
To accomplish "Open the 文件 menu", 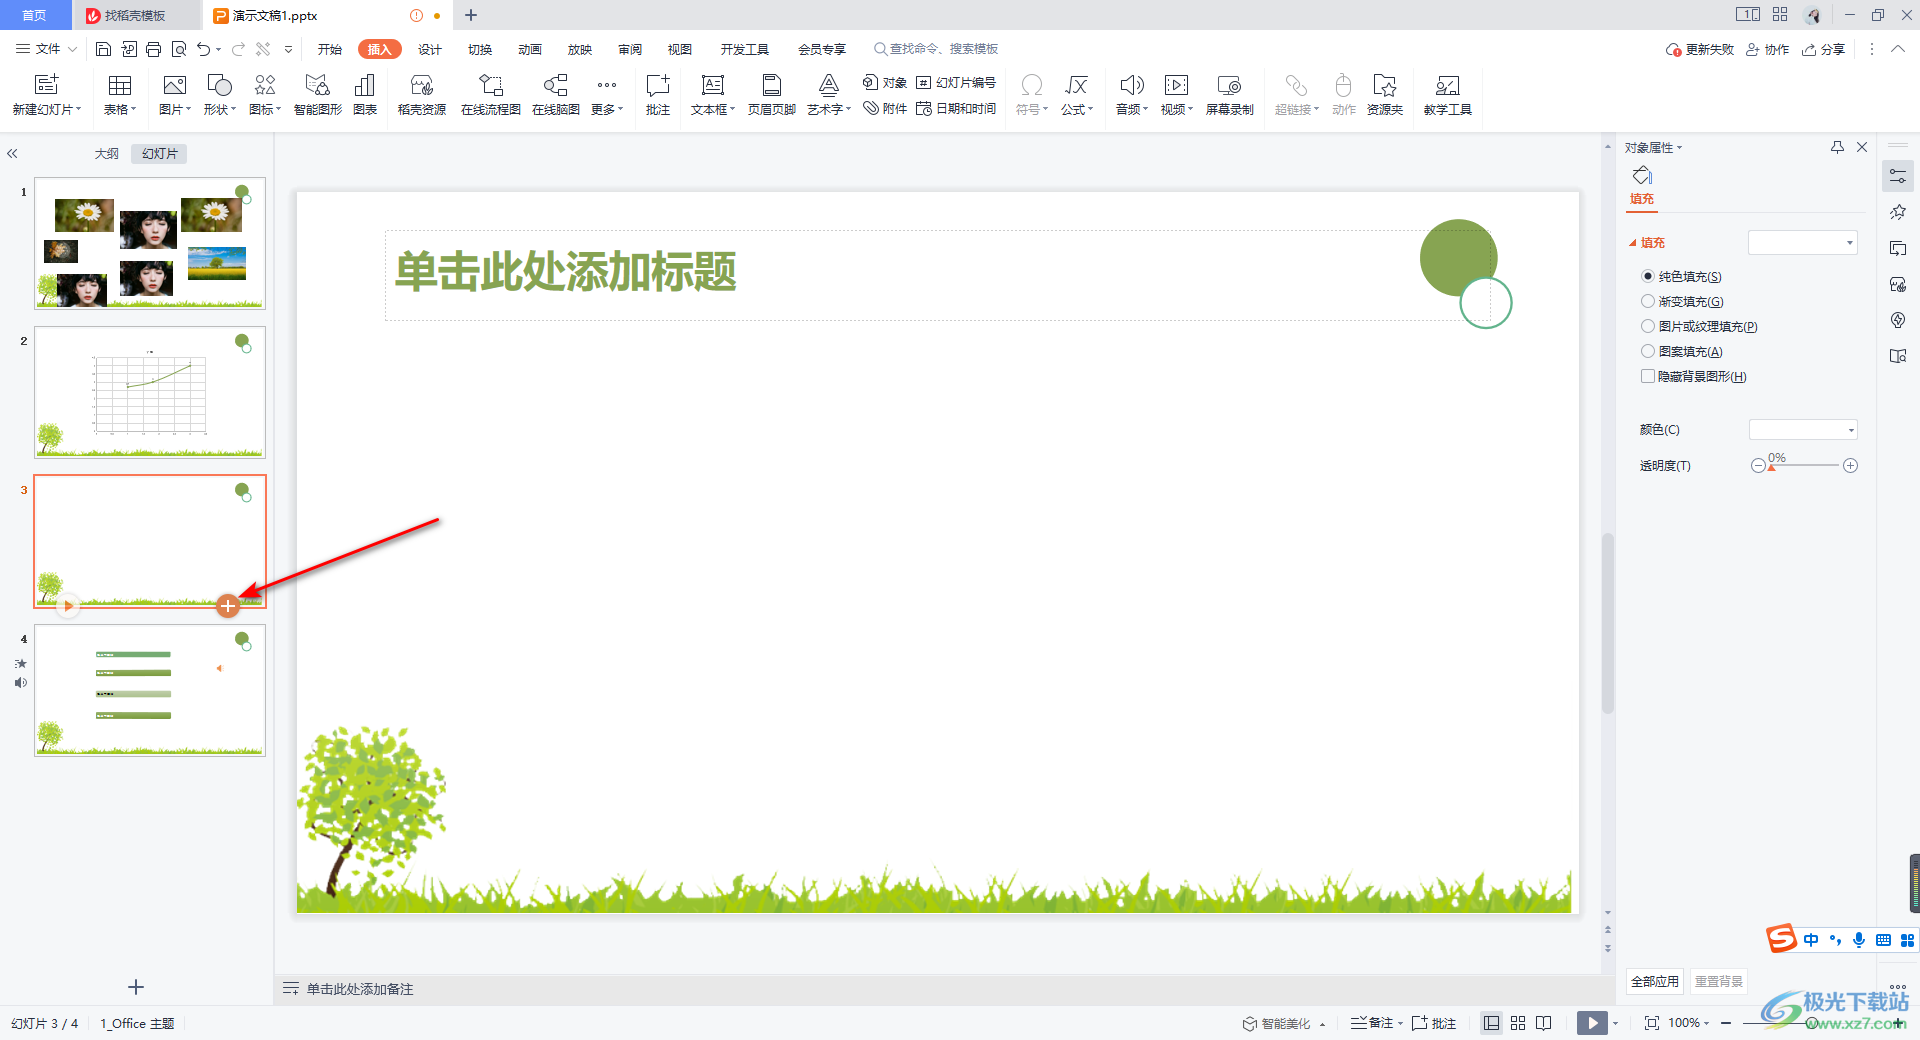I will click(x=46, y=49).
